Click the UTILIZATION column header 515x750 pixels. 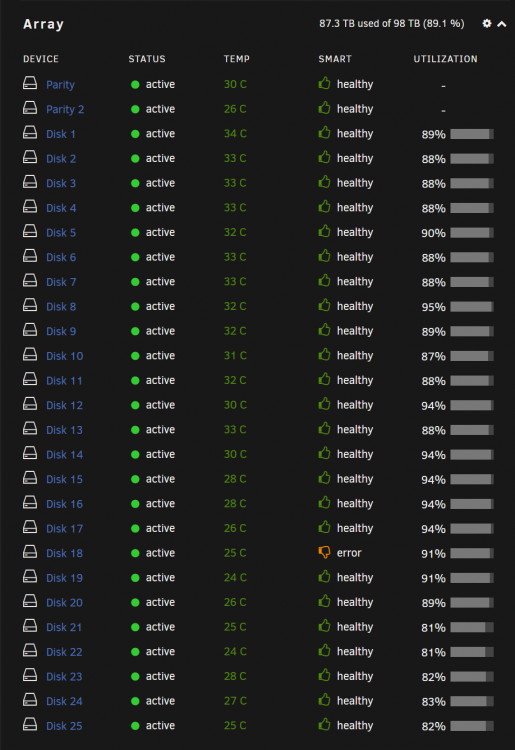[x=445, y=59]
